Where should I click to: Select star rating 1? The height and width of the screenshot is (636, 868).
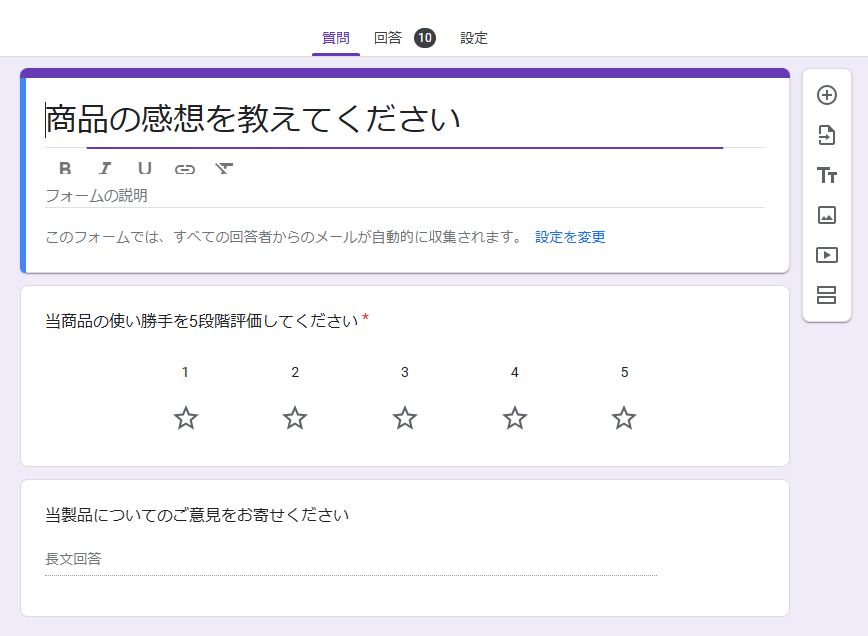click(x=185, y=418)
